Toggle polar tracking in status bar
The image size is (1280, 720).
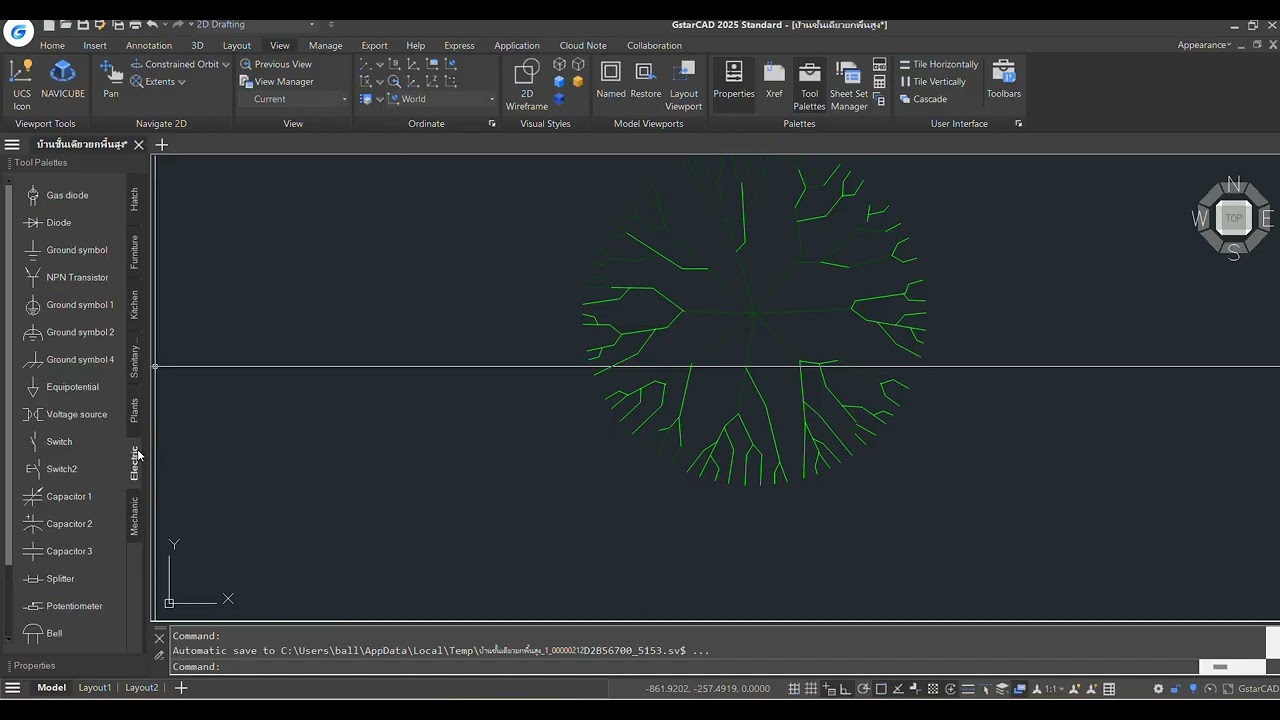(864, 689)
